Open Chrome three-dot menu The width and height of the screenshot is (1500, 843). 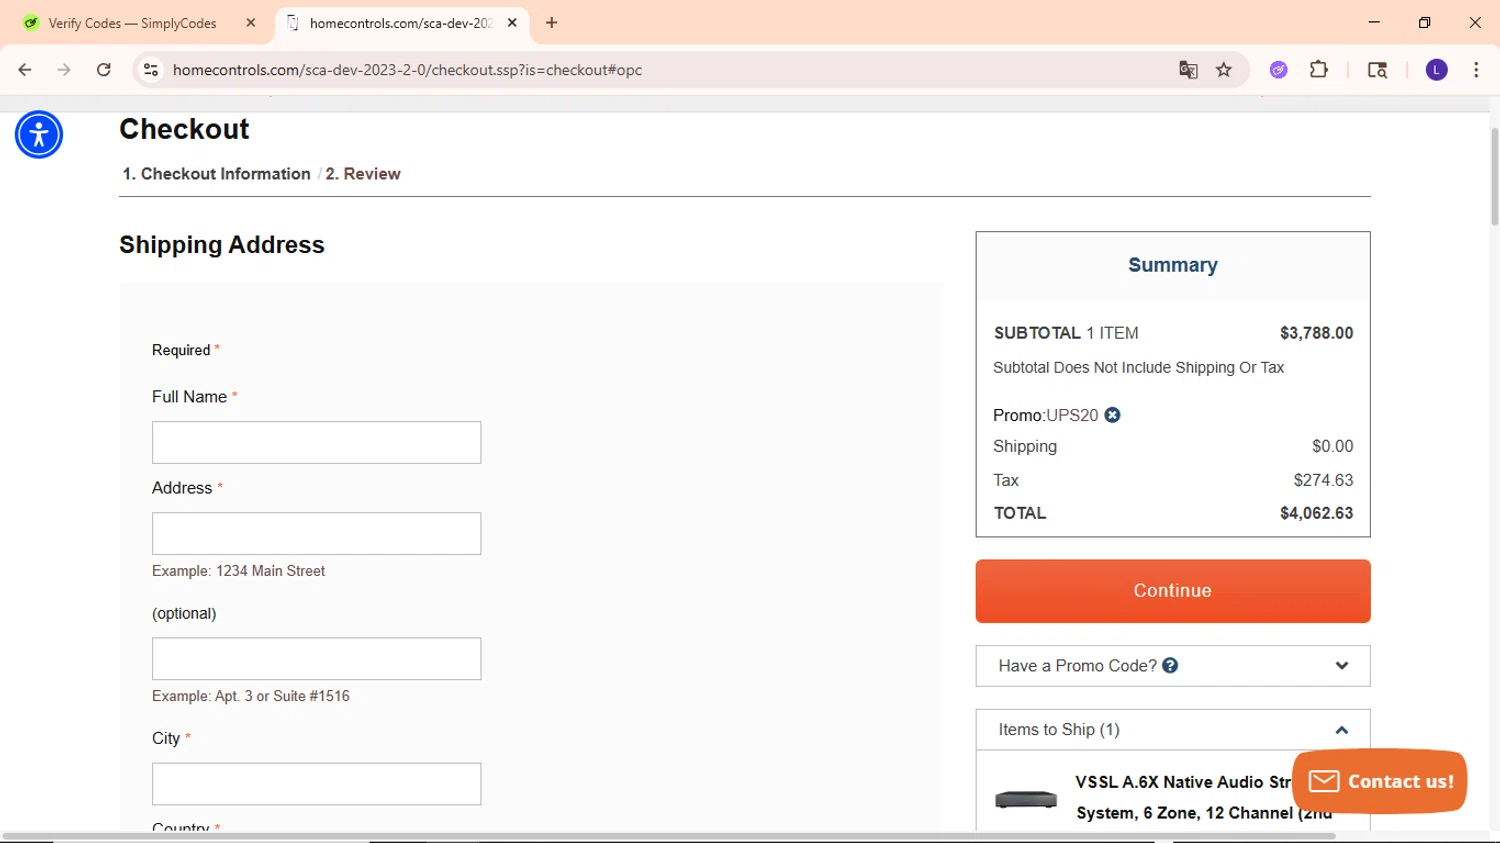[x=1476, y=70]
